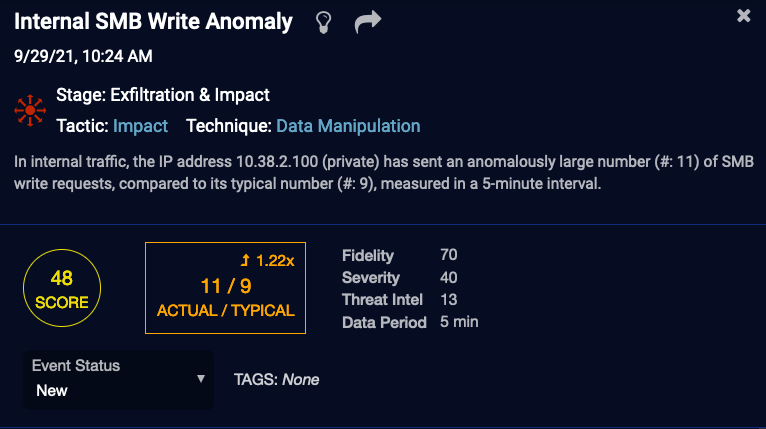
Task: Close the alert details panel
Action: coord(743,16)
